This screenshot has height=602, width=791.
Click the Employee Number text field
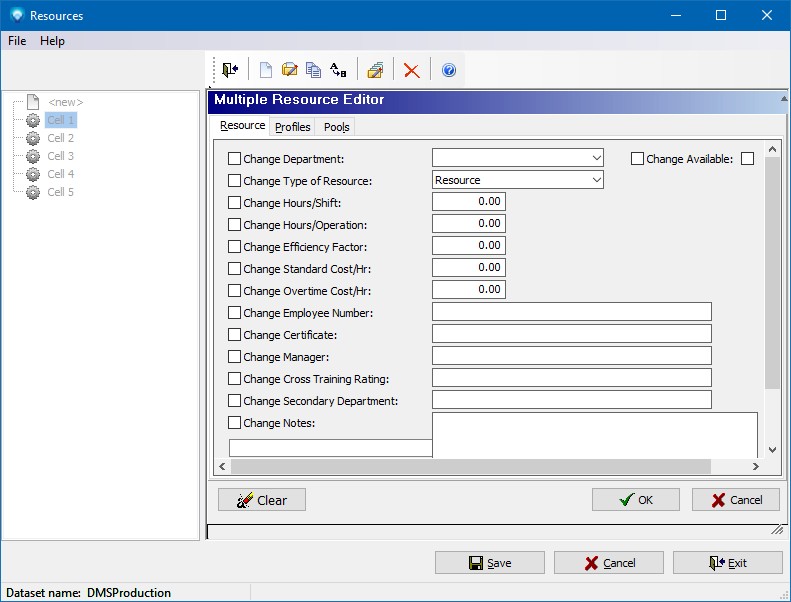click(571, 312)
